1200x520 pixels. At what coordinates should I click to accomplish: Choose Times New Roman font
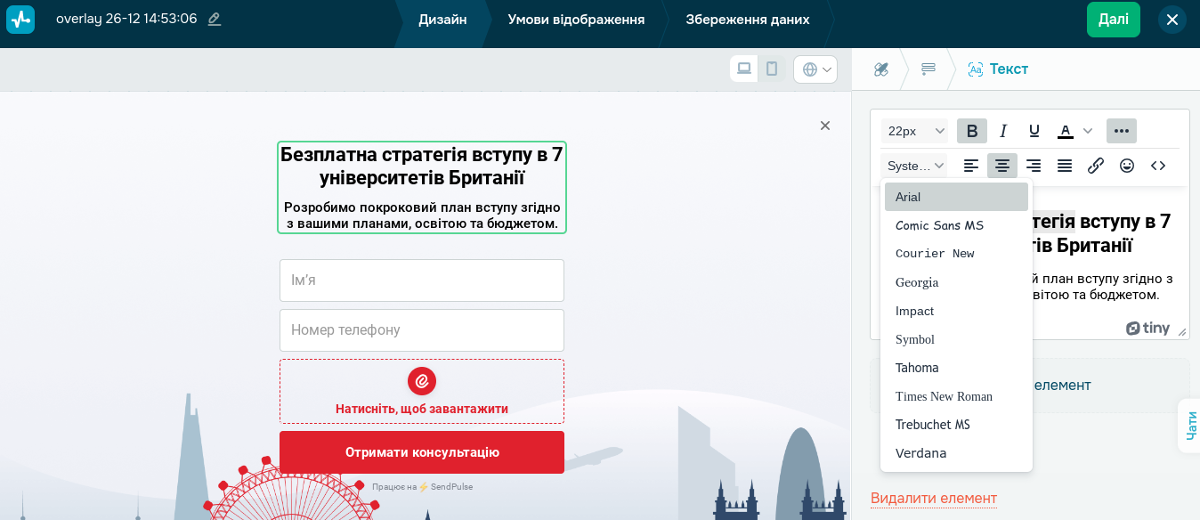click(x=956, y=396)
